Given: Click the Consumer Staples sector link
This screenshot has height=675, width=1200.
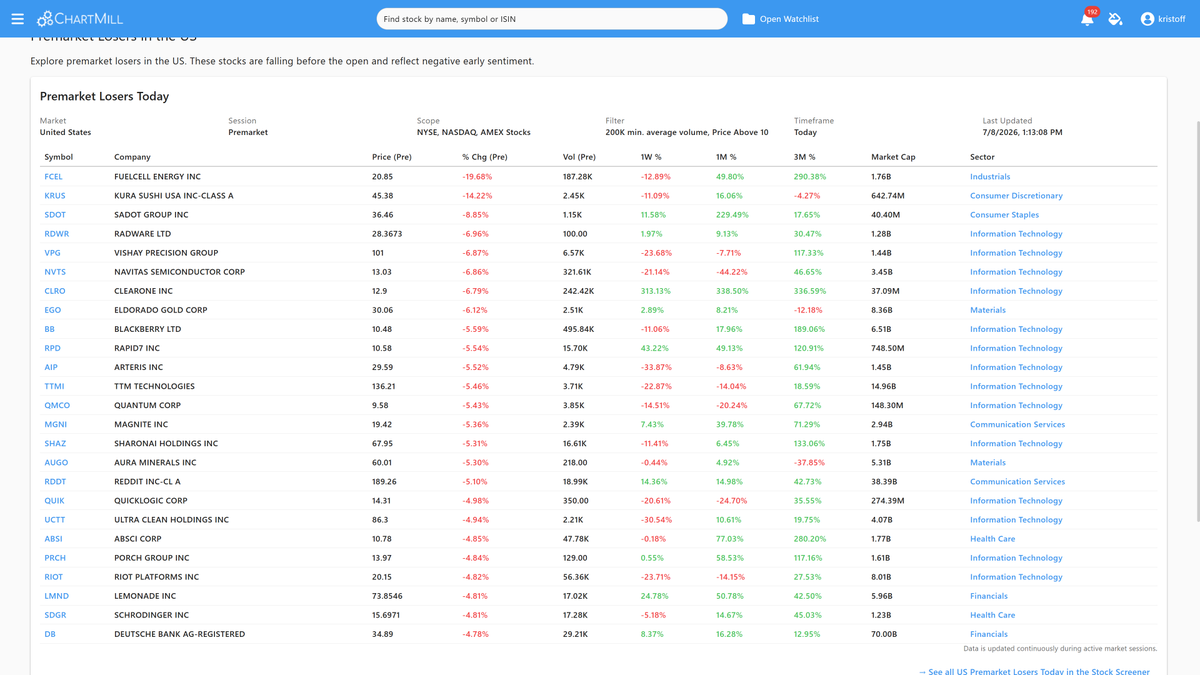Looking at the screenshot, I should click(x=1004, y=215).
